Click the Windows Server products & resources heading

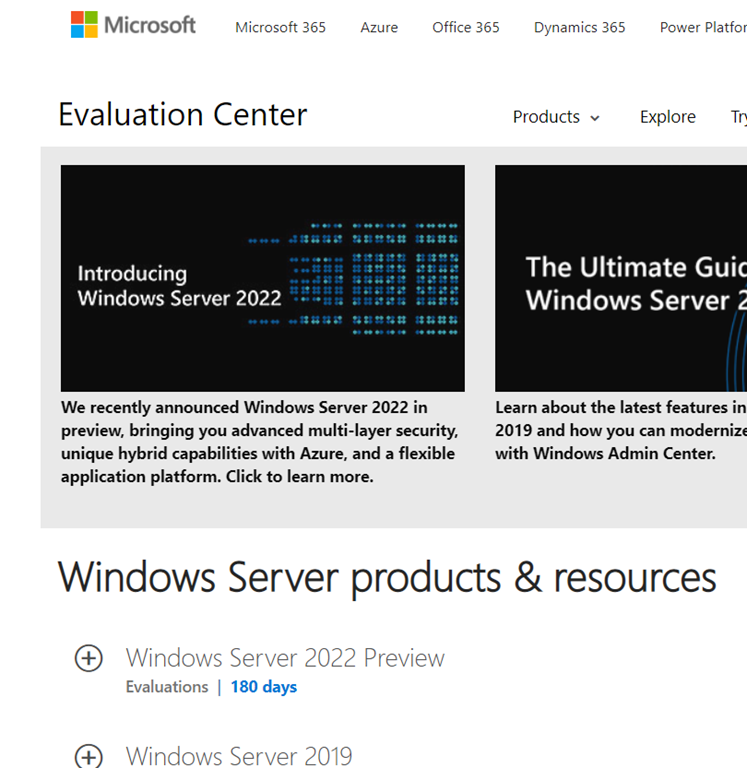(x=387, y=578)
